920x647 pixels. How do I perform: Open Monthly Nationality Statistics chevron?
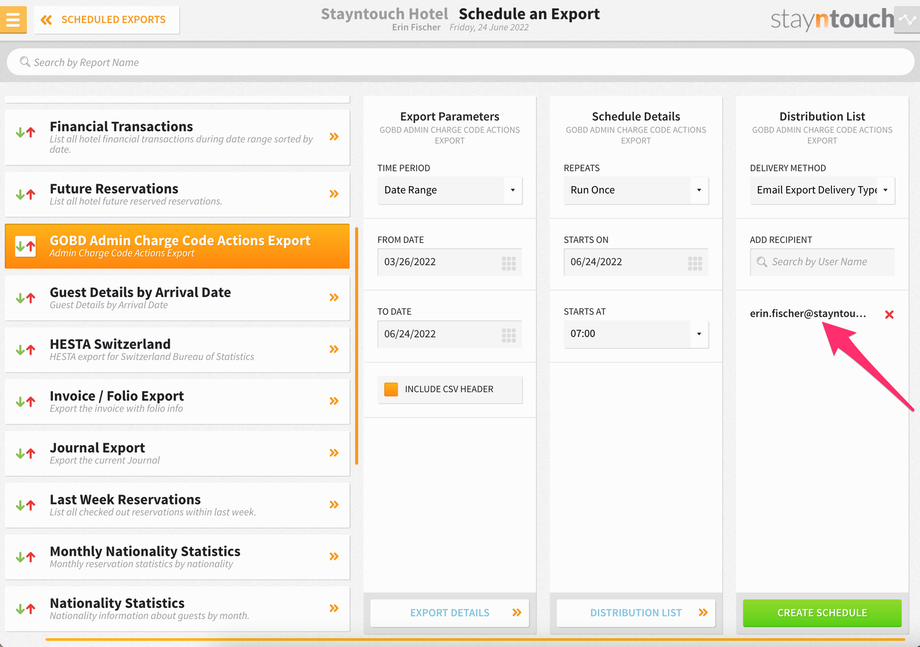click(334, 556)
